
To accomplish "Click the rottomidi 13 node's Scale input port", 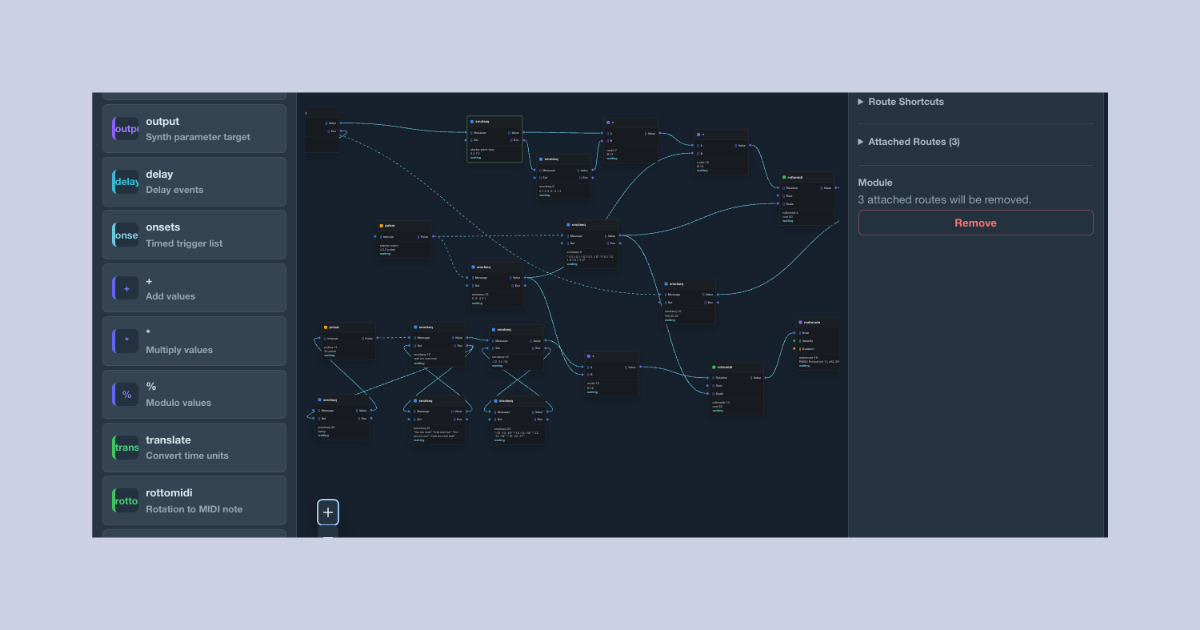I will point(707,394).
